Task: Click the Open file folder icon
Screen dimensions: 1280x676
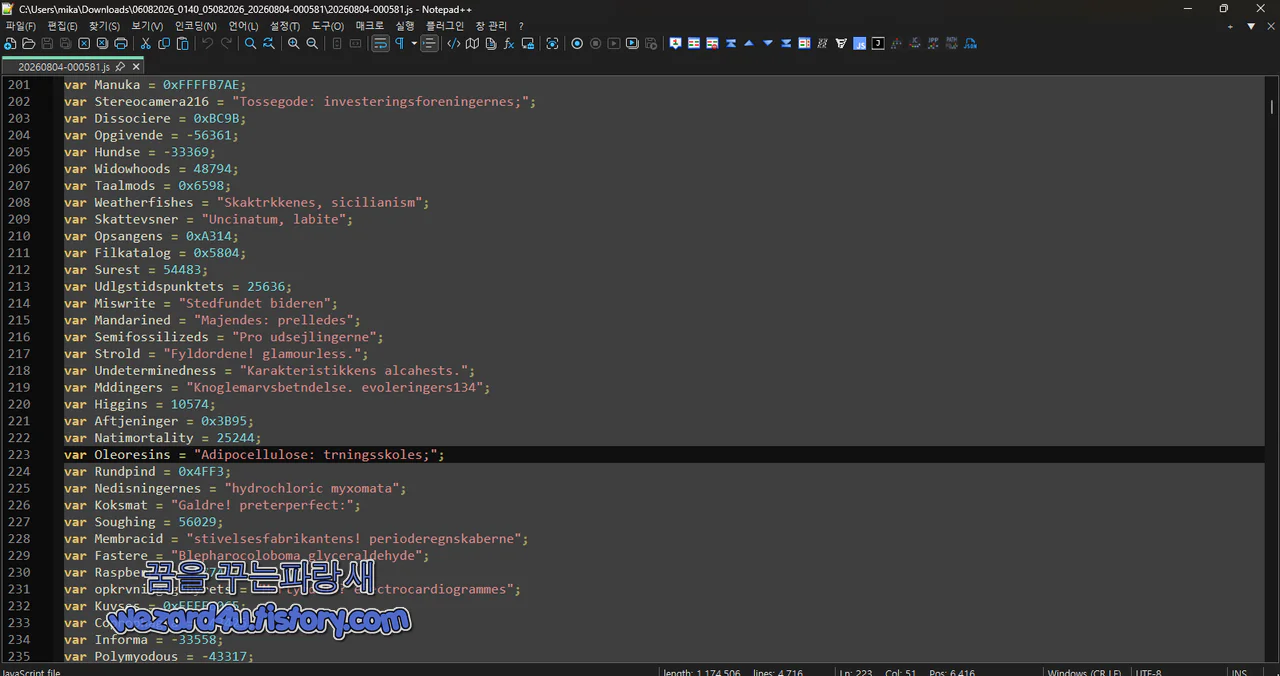Action: pyautogui.click(x=29, y=44)
